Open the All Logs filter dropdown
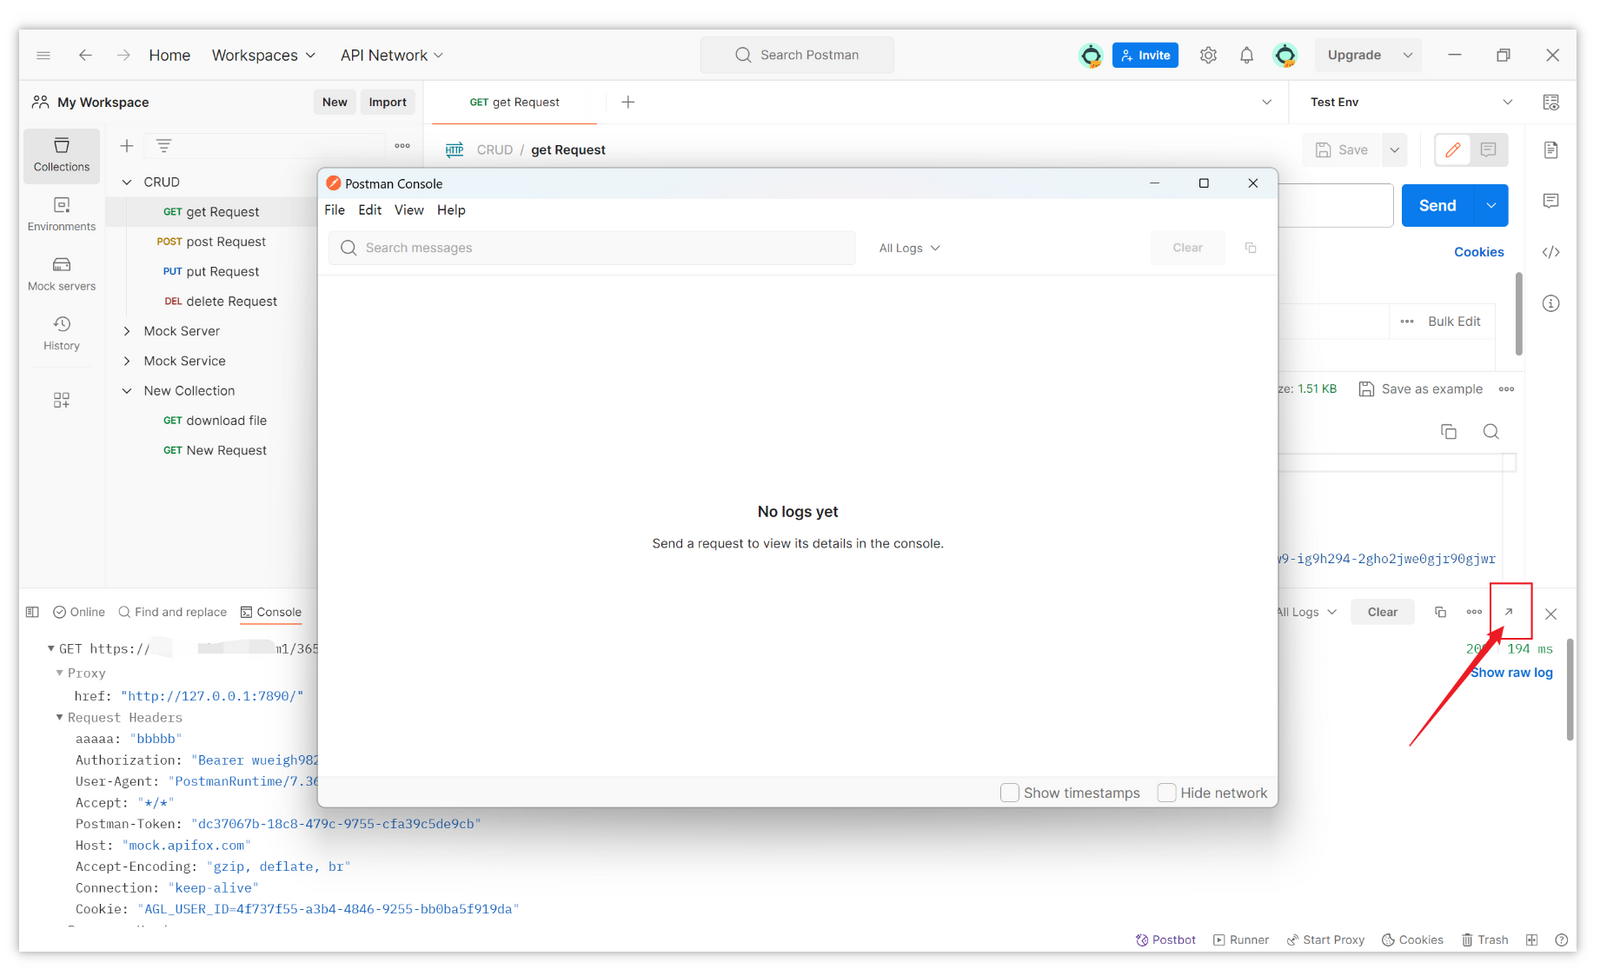The width and height of the screenshot is (1600, 976). pos(909,248)
